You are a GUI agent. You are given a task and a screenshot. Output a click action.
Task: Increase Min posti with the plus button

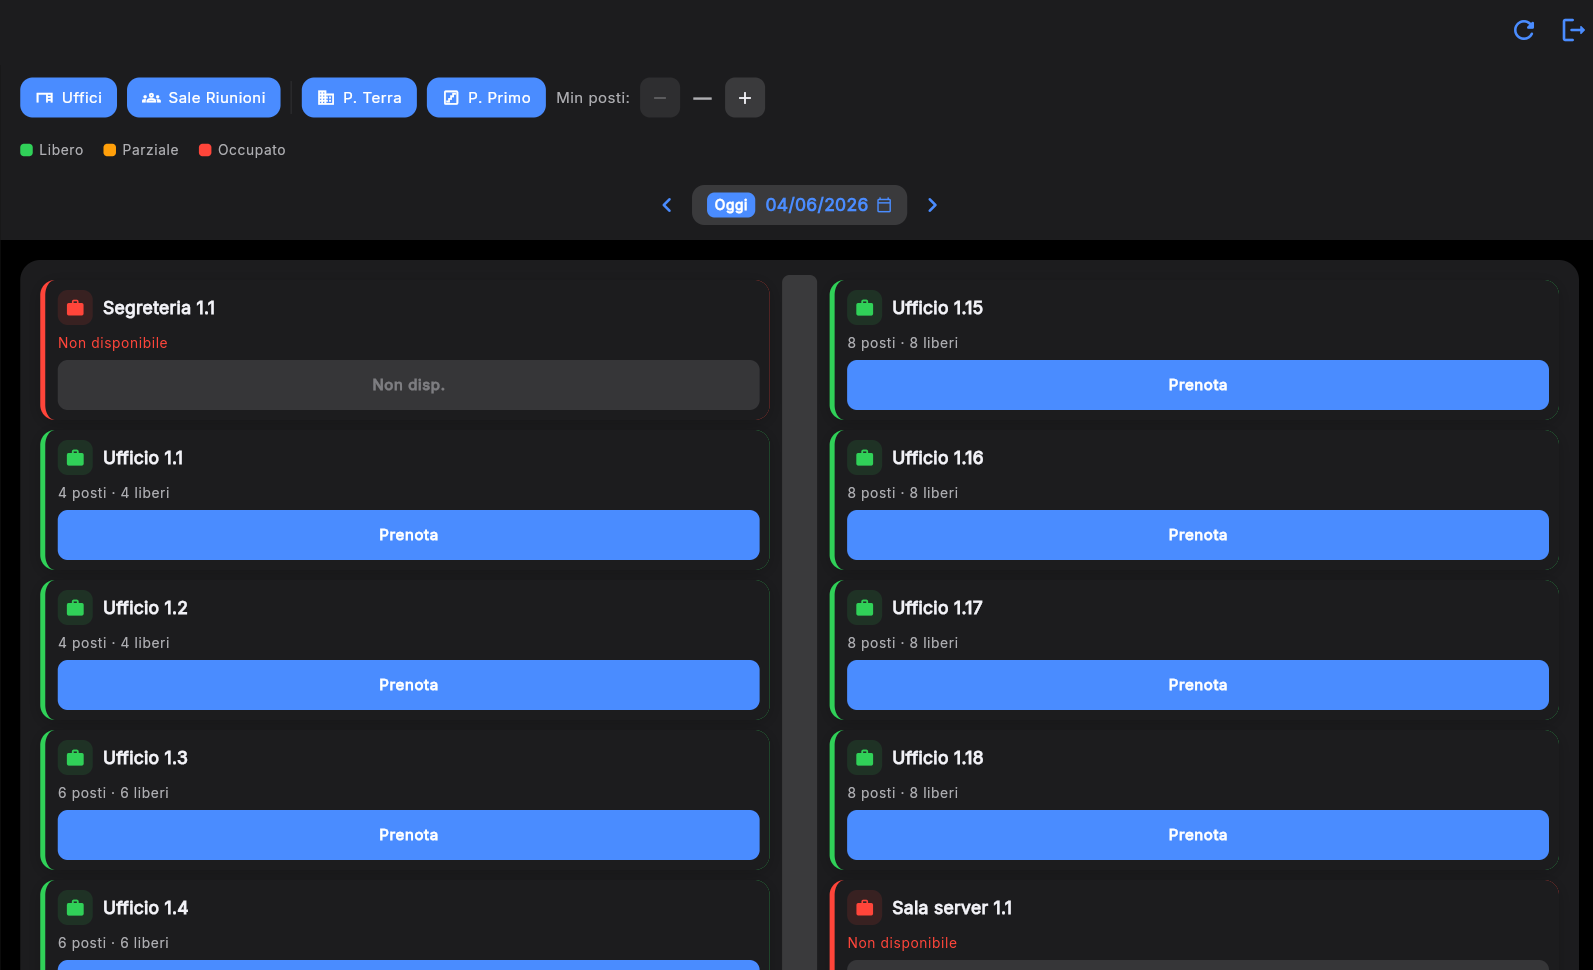point(745,98)
